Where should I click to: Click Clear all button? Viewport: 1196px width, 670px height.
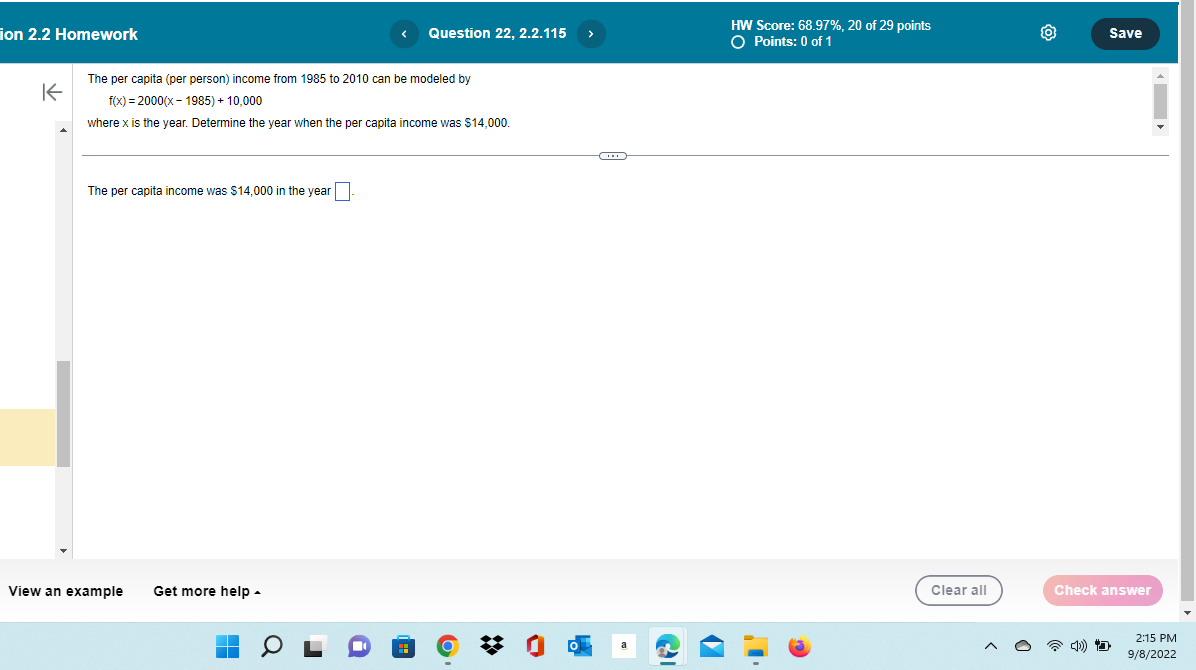pyautogui.click(x=959, y=591)
